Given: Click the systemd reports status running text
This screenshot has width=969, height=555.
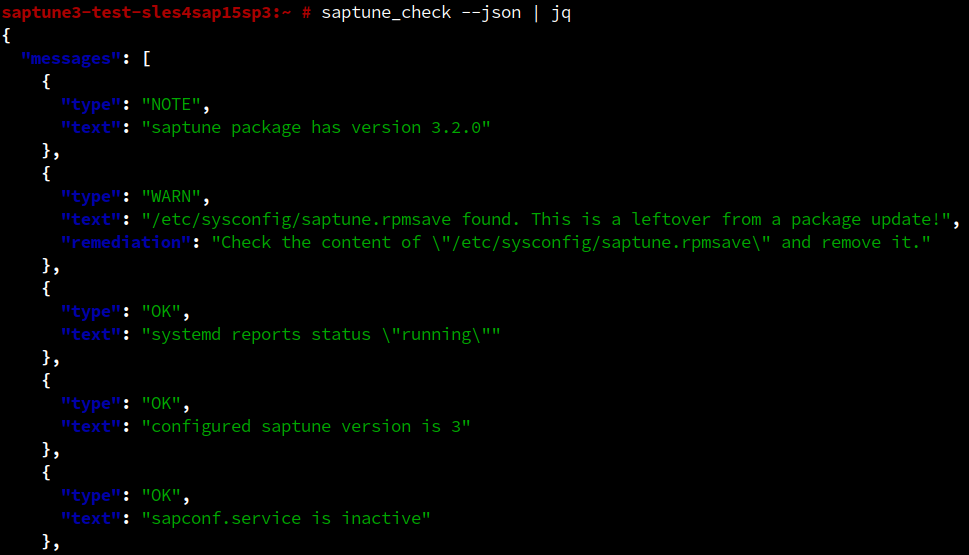Looking at the screenshot, I should click(321, 334).
